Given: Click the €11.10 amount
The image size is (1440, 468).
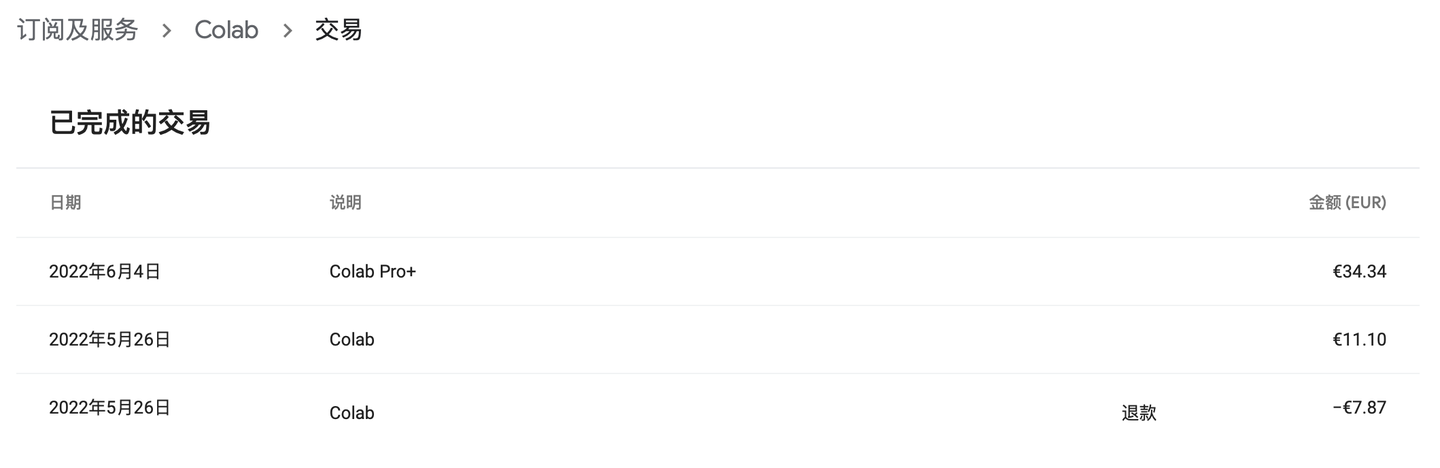Looking at the screenshot, I should click(1360, 339).
